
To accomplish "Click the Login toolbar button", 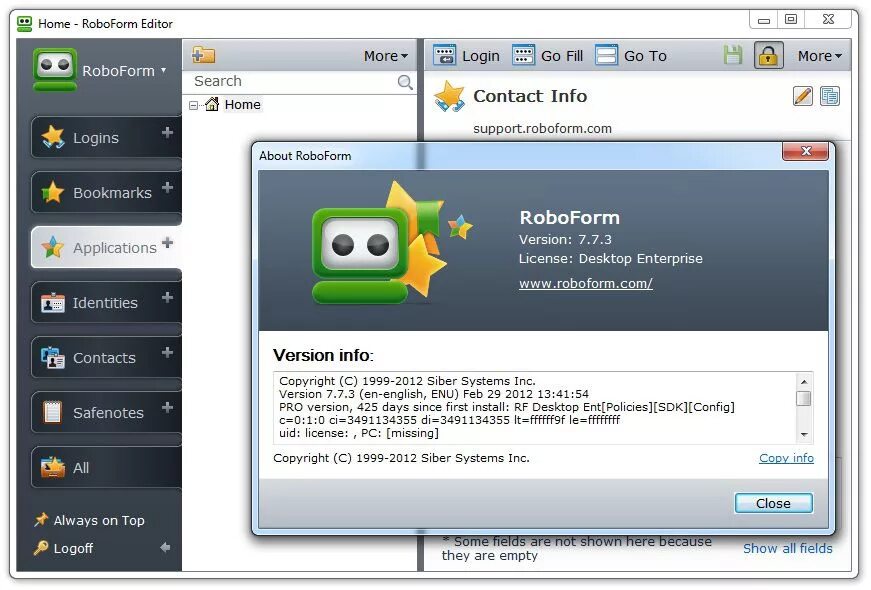I will pyautogui.click(x=466, y=56).
